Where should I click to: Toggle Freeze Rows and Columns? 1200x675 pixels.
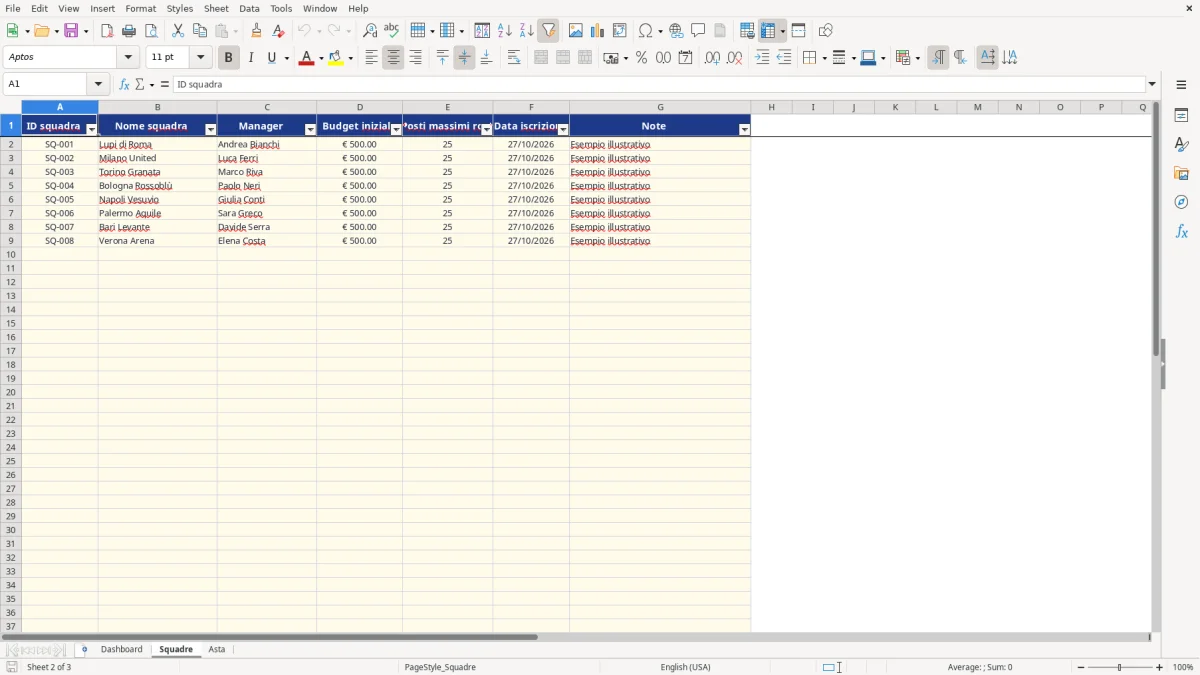768,31
